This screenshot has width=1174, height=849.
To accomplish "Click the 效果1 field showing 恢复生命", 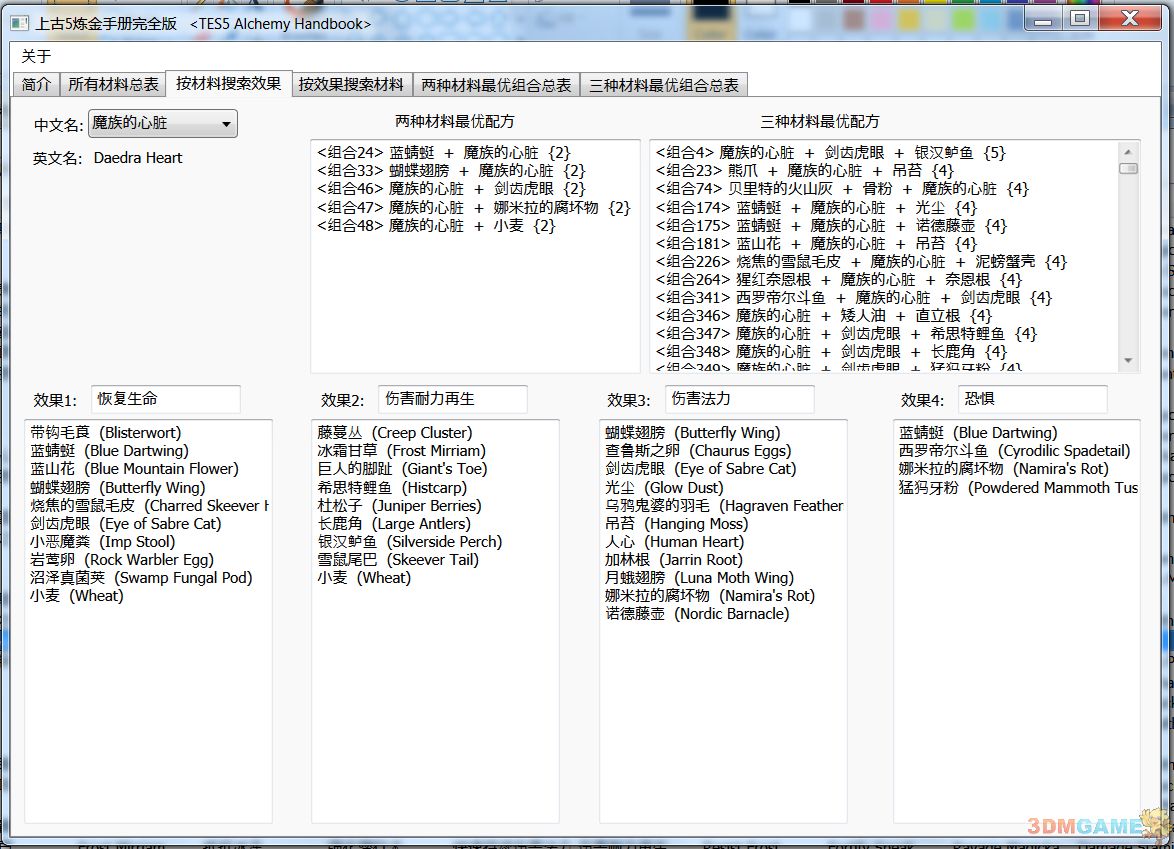I will [x=165, y=399].
